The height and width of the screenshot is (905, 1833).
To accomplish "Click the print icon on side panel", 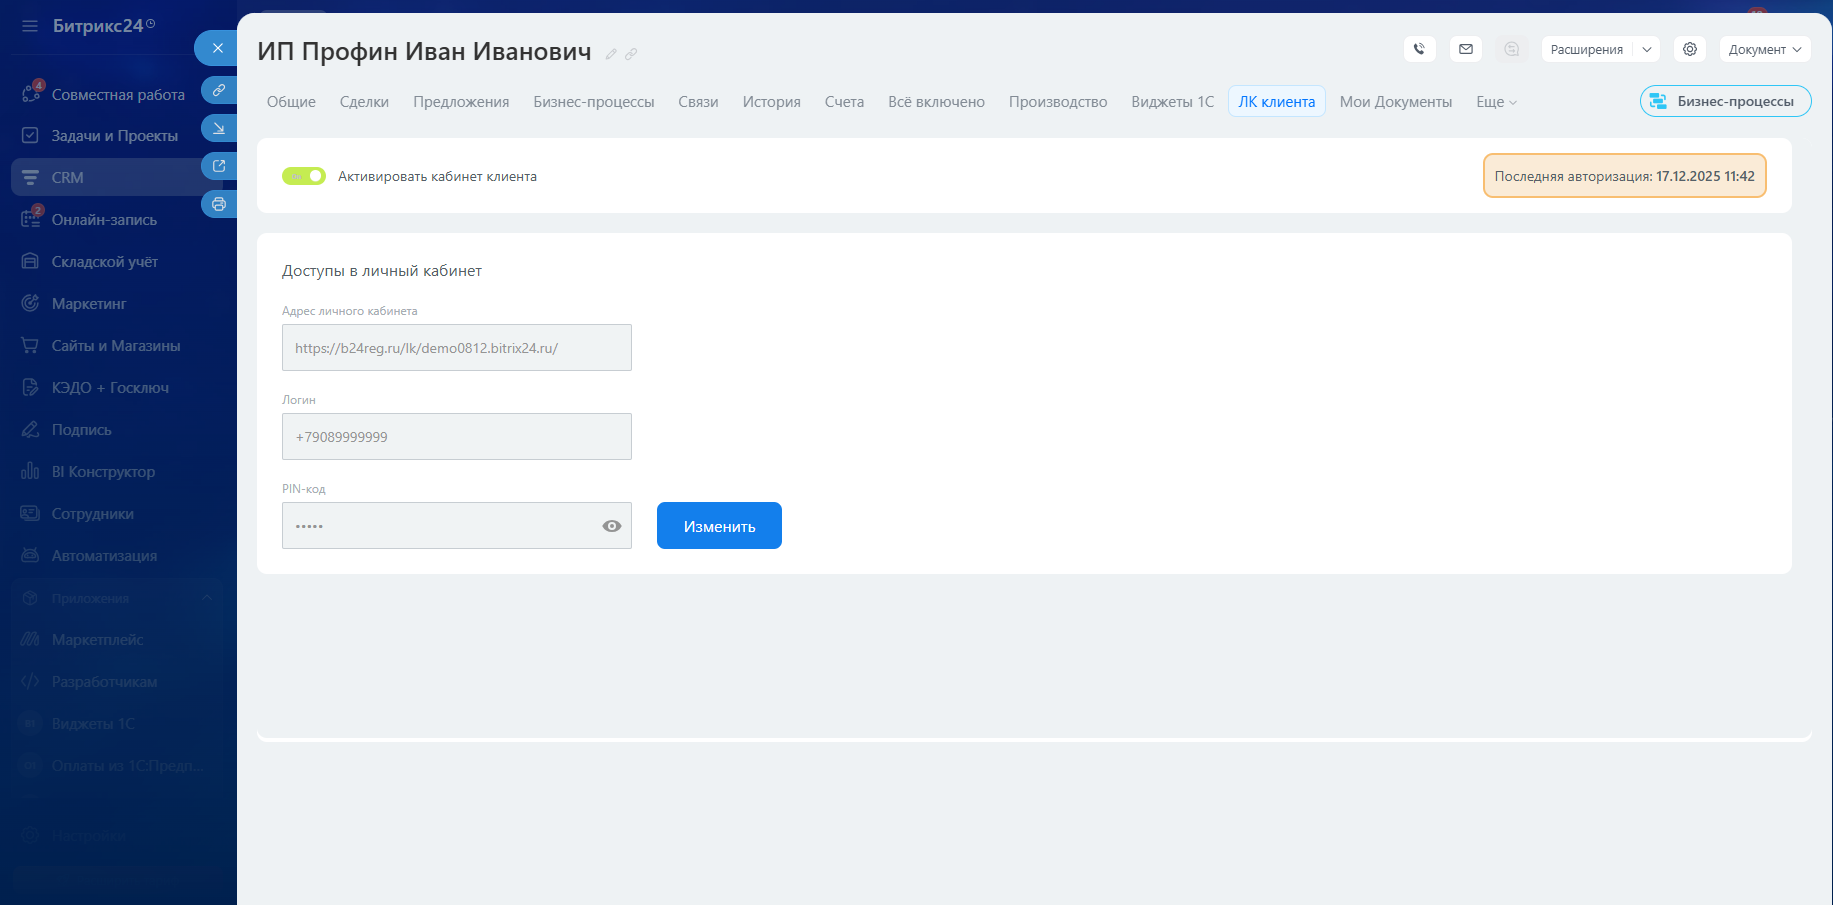I will coord(219,204).
